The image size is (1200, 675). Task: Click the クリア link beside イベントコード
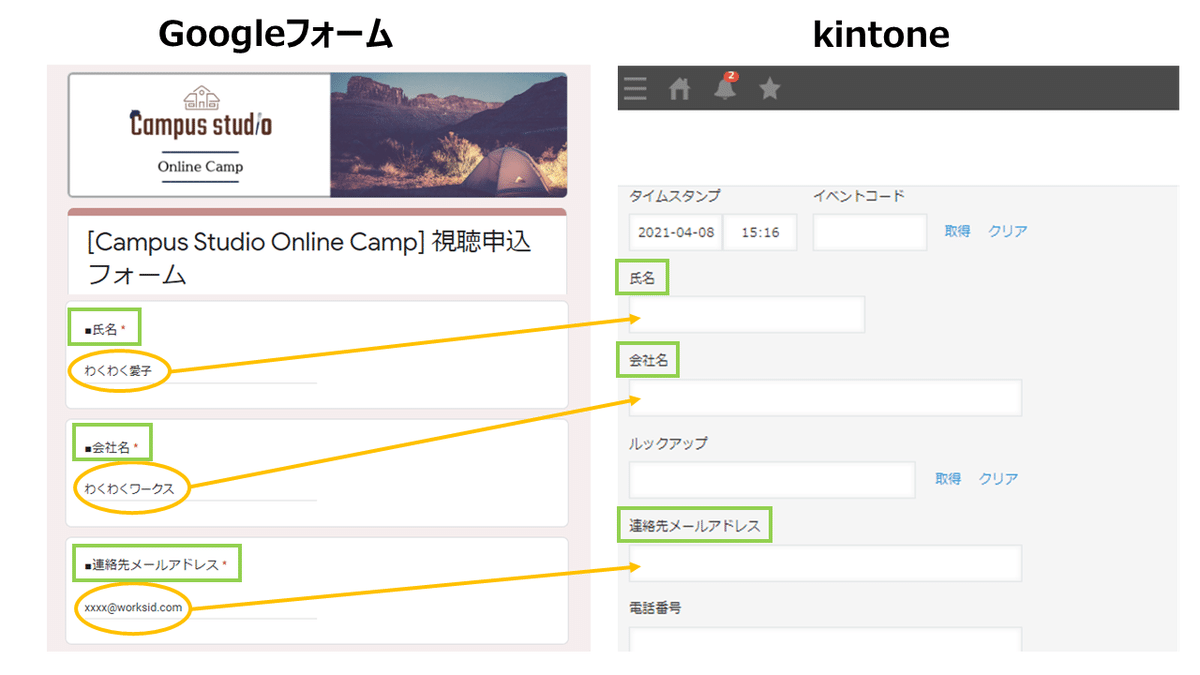click(x=1008, y=231)
